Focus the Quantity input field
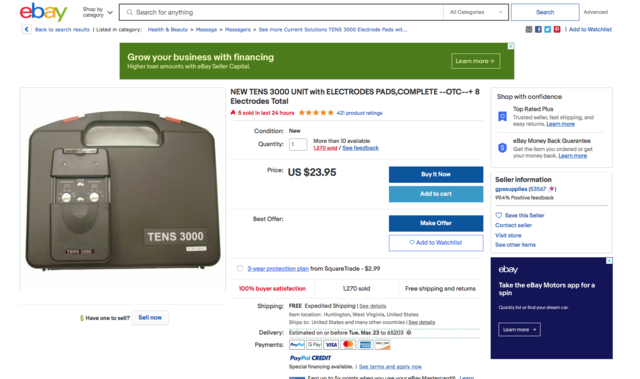640x379 pixels. pos(298,144)
